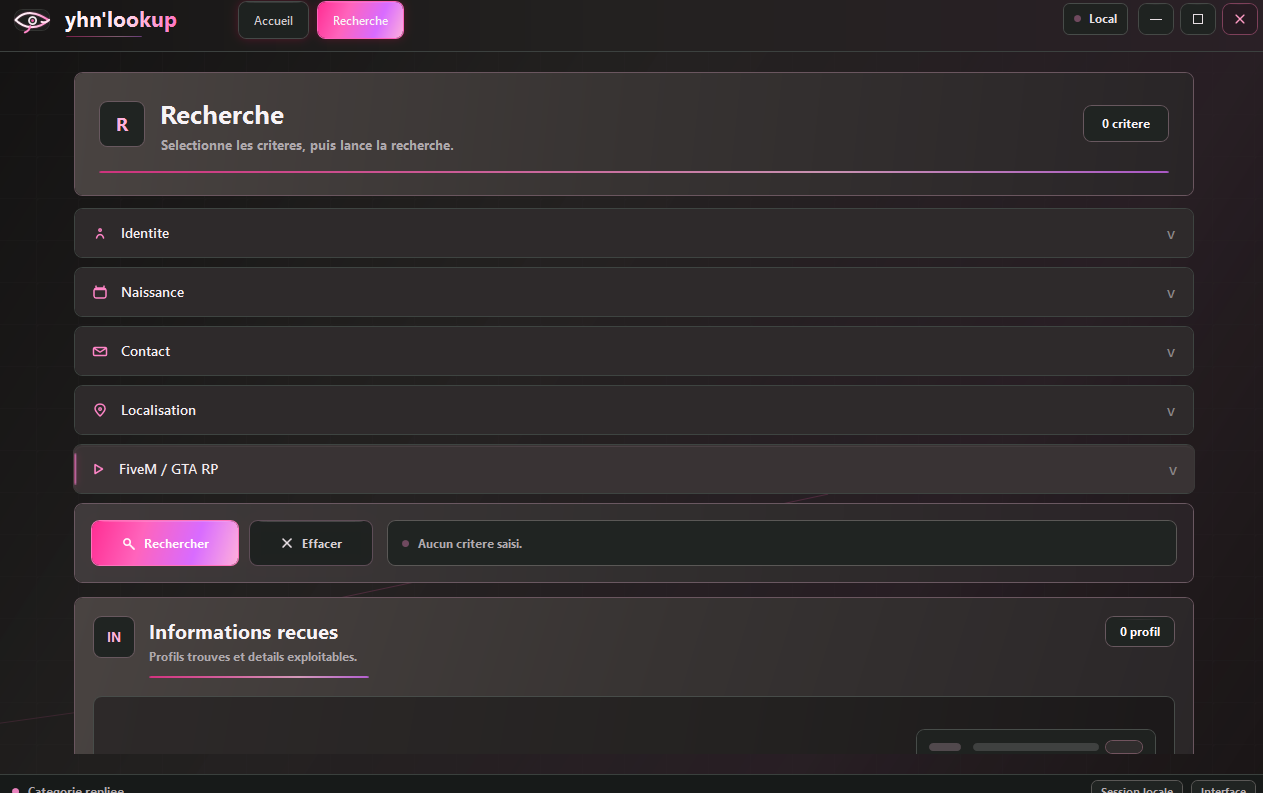Click the yhn'lookup eye logo
Screen dimensions: 1263x793
(32, 20)
